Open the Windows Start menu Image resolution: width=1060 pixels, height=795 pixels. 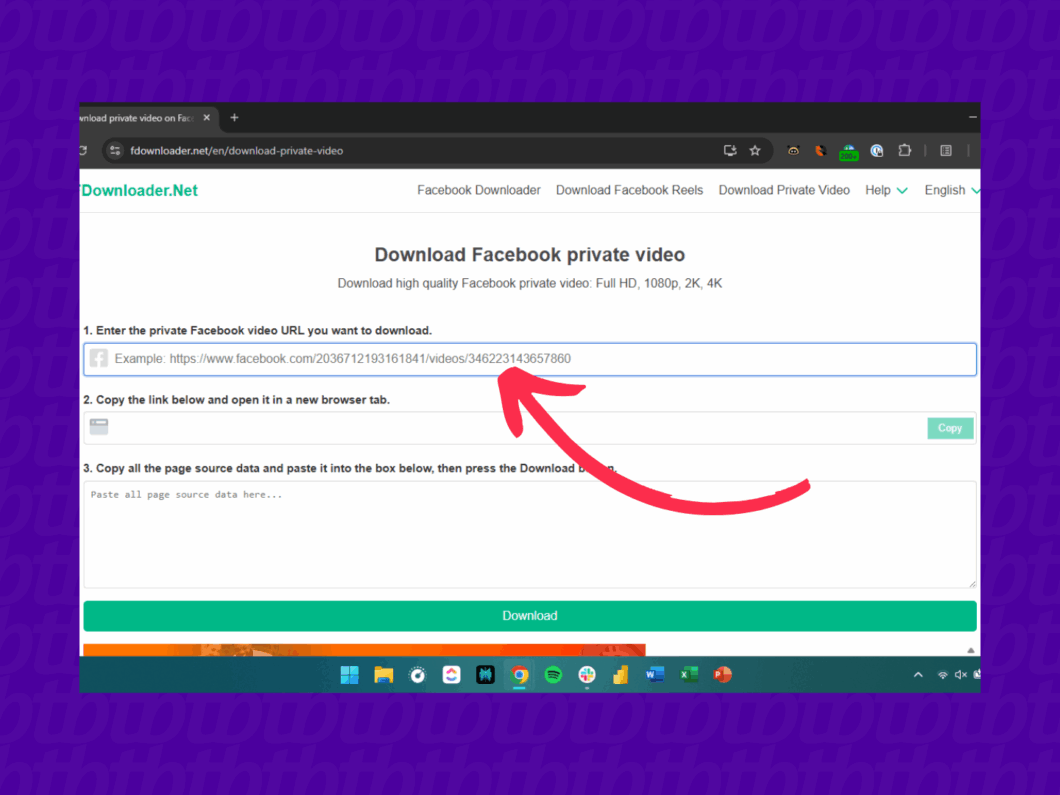[x=350, y=675]
